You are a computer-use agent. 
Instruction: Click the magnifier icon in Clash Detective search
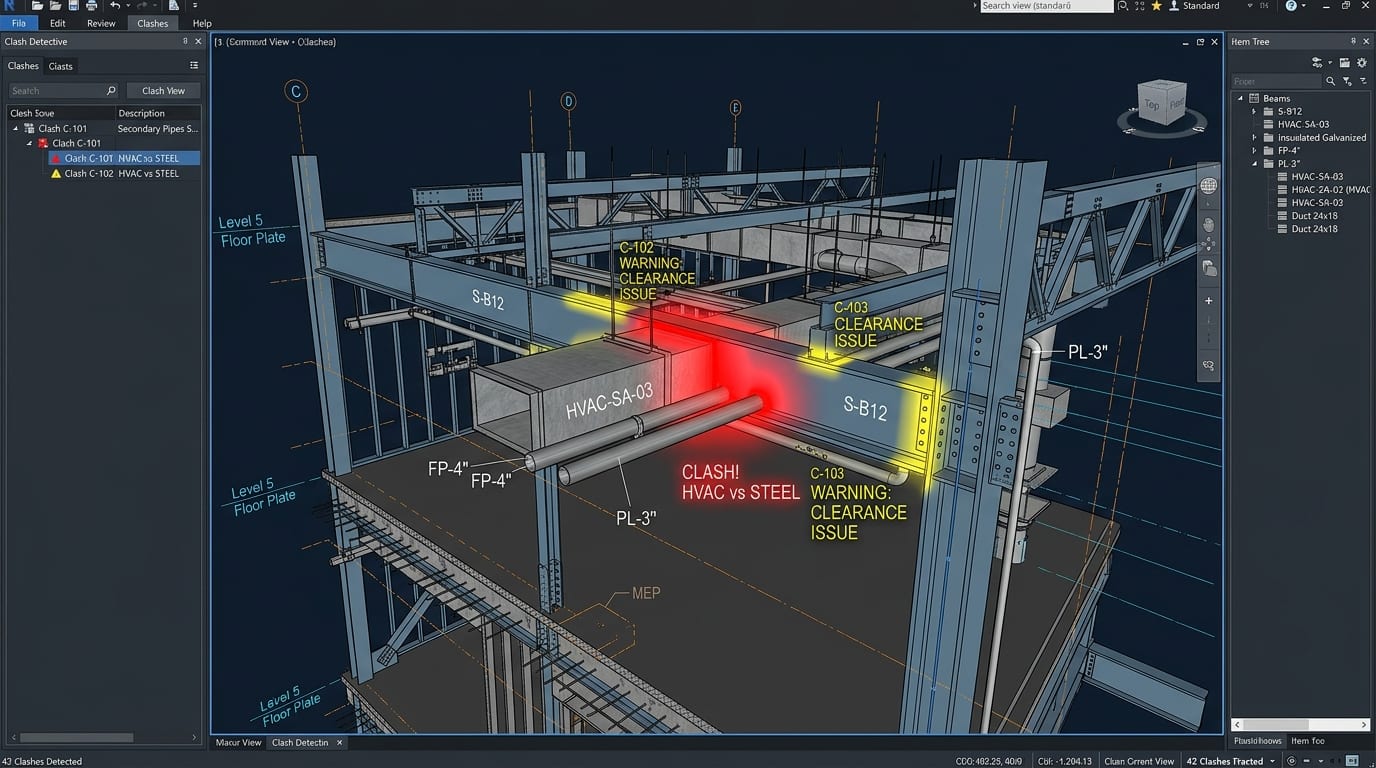point(110,91)
